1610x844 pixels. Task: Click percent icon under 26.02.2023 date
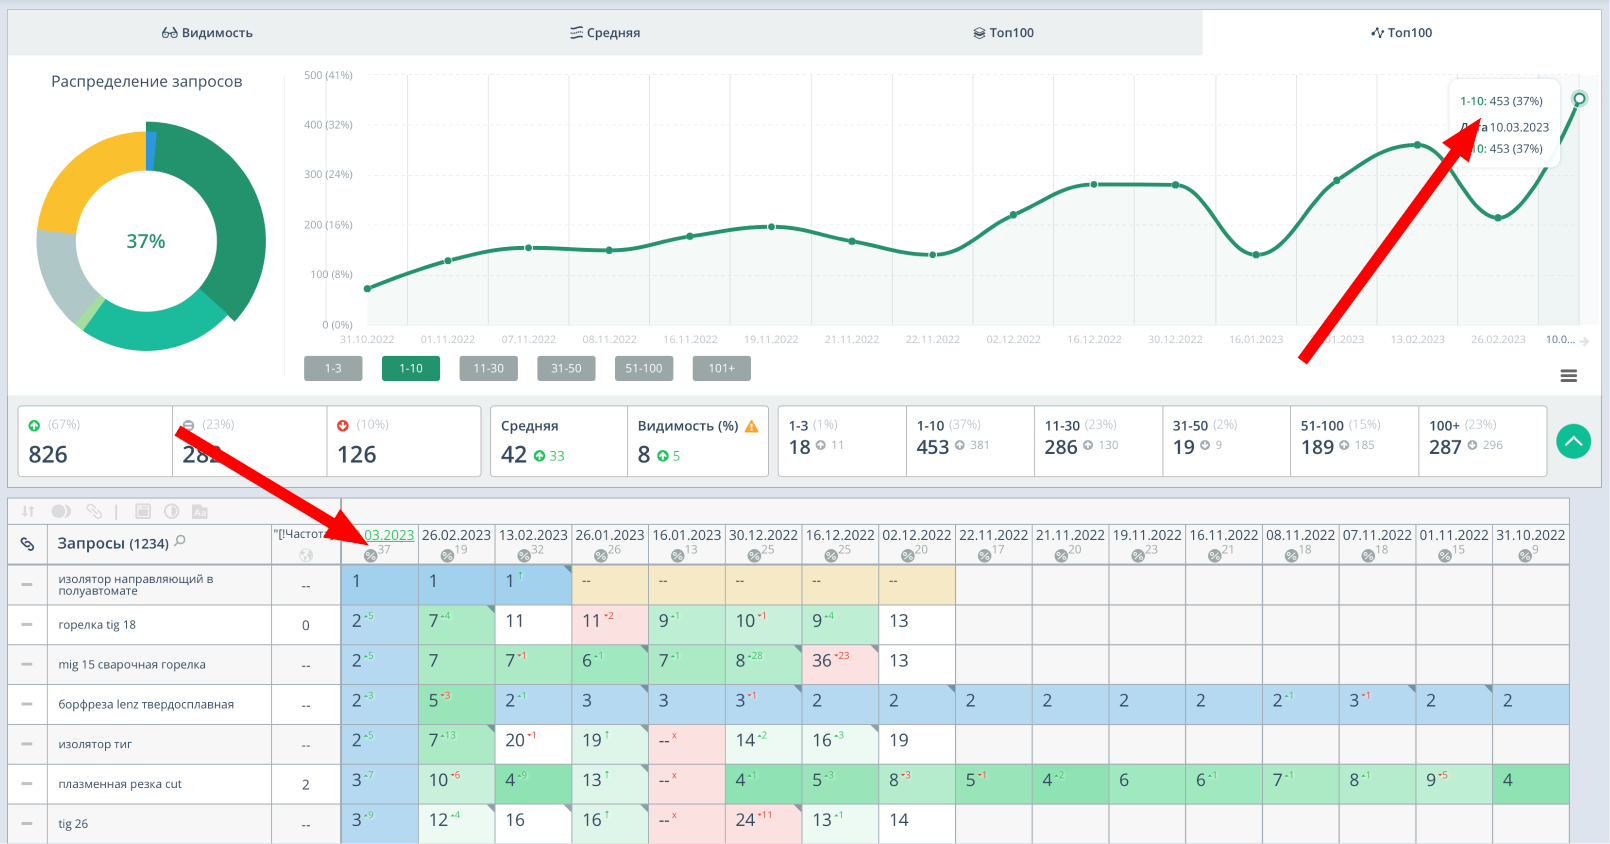coord(447,556)
